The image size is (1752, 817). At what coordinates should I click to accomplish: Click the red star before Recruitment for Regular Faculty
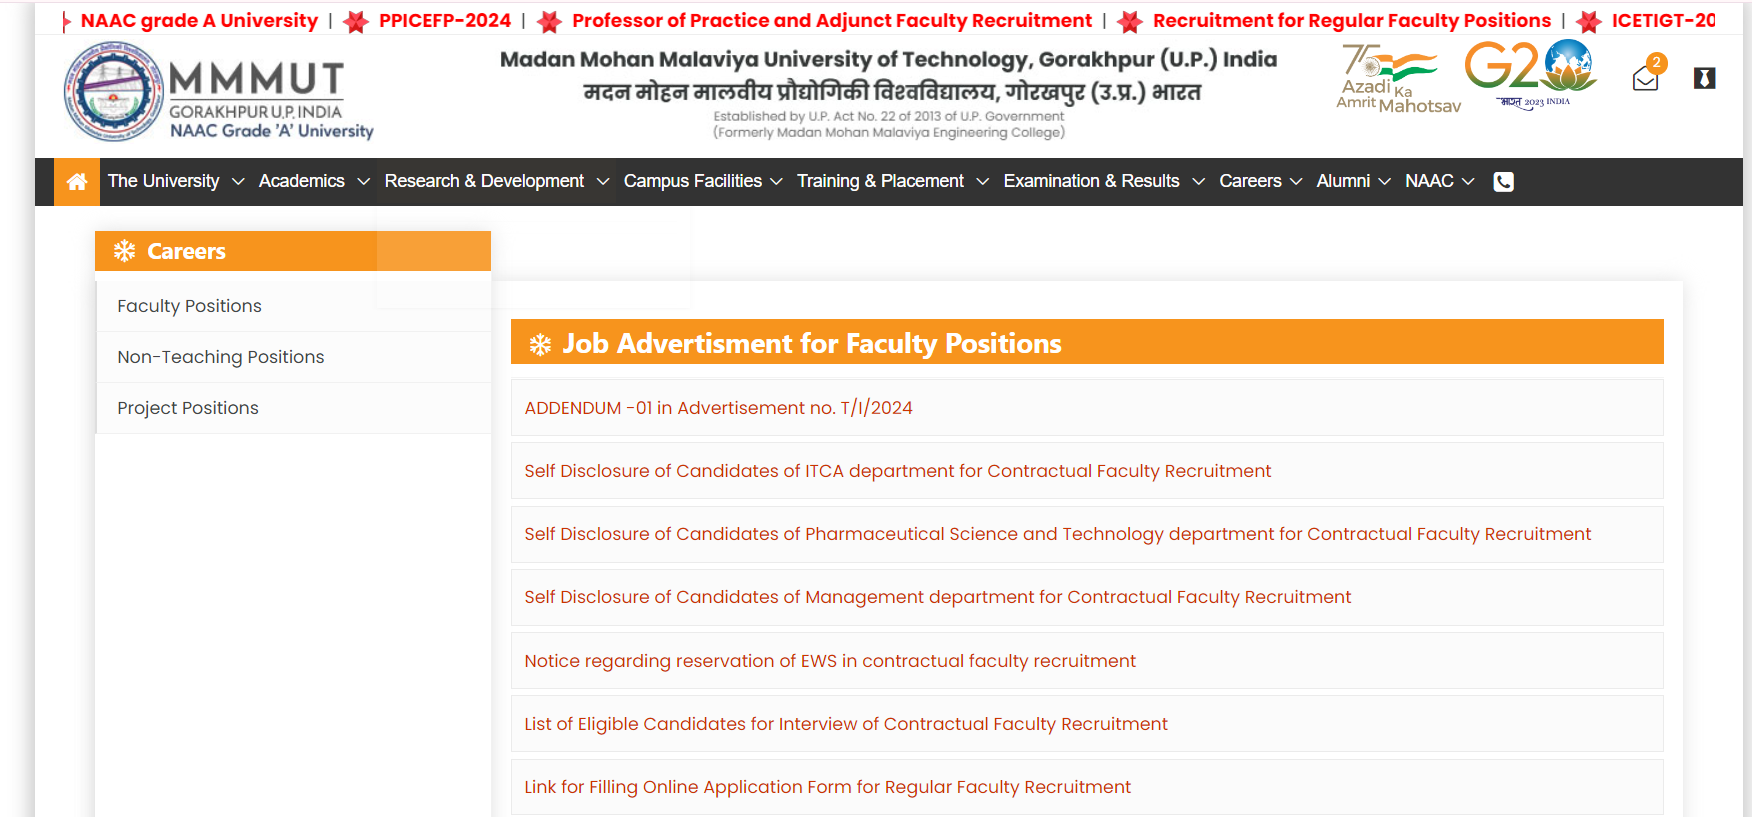click(1130, 21)
